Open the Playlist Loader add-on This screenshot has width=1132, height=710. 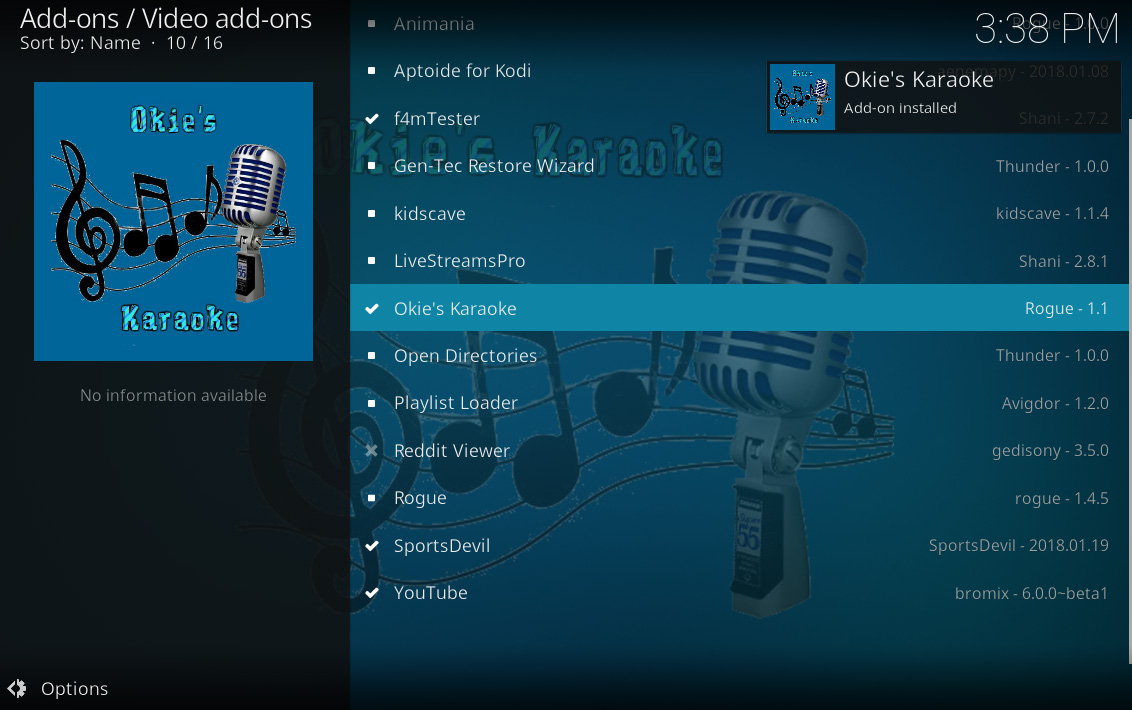coord(456,403)
